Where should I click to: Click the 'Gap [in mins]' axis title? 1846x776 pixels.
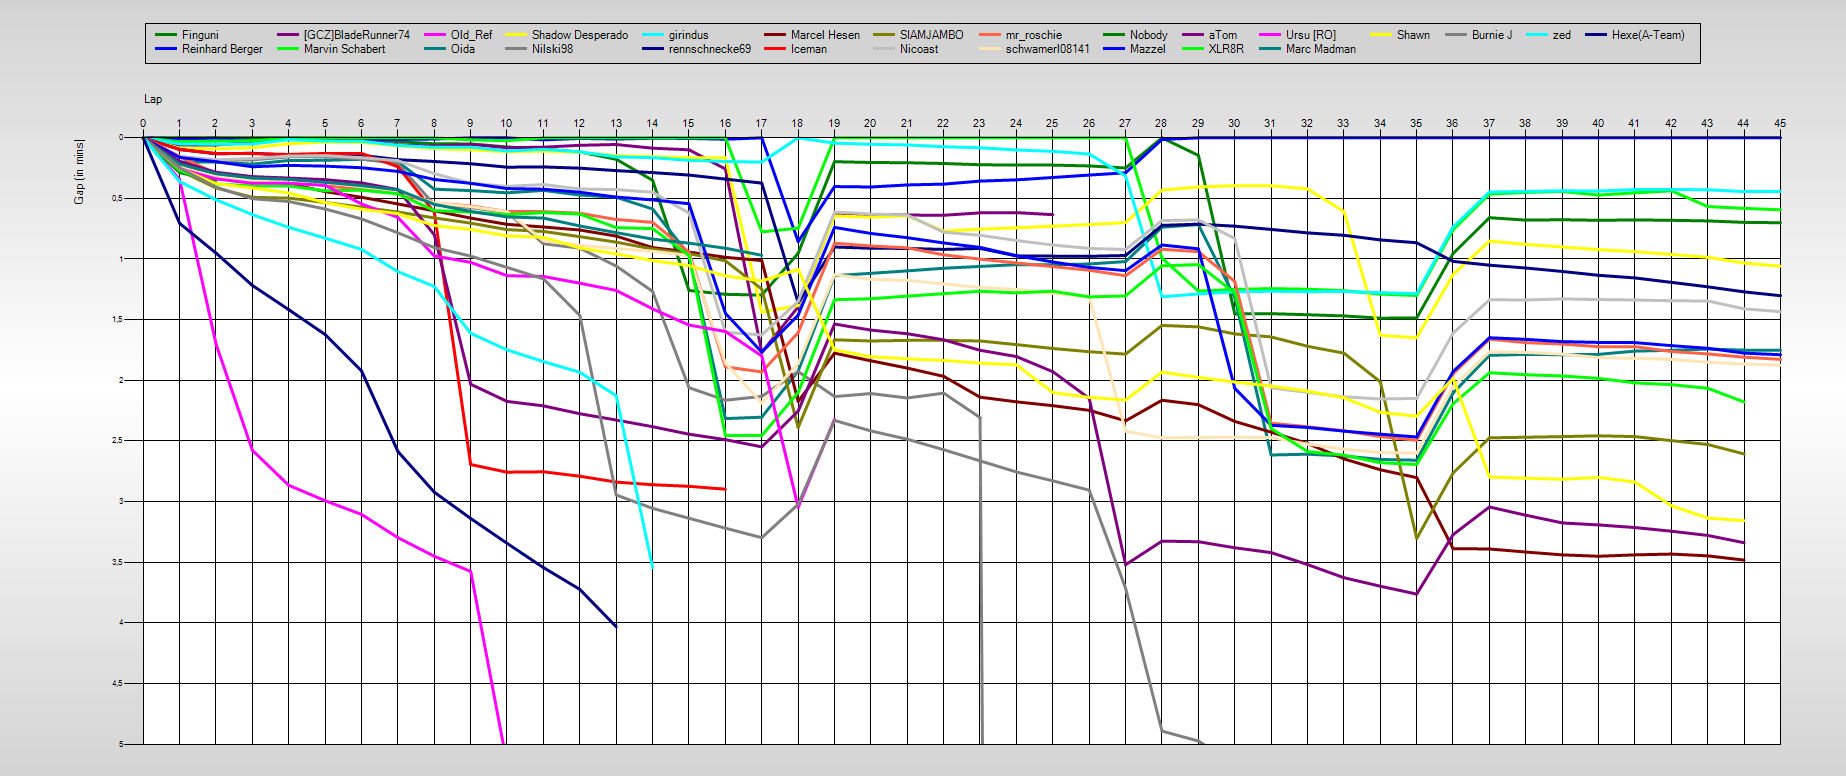pyautogui.click(x=79, y=172)
